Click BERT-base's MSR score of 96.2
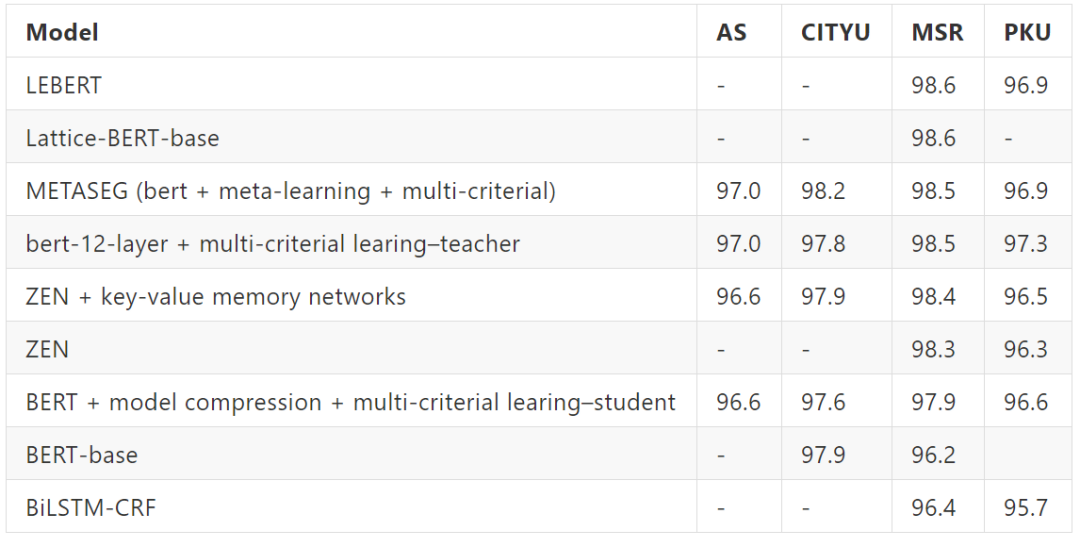The width and height of the screenshot is (1080, 547). point(933,455)
